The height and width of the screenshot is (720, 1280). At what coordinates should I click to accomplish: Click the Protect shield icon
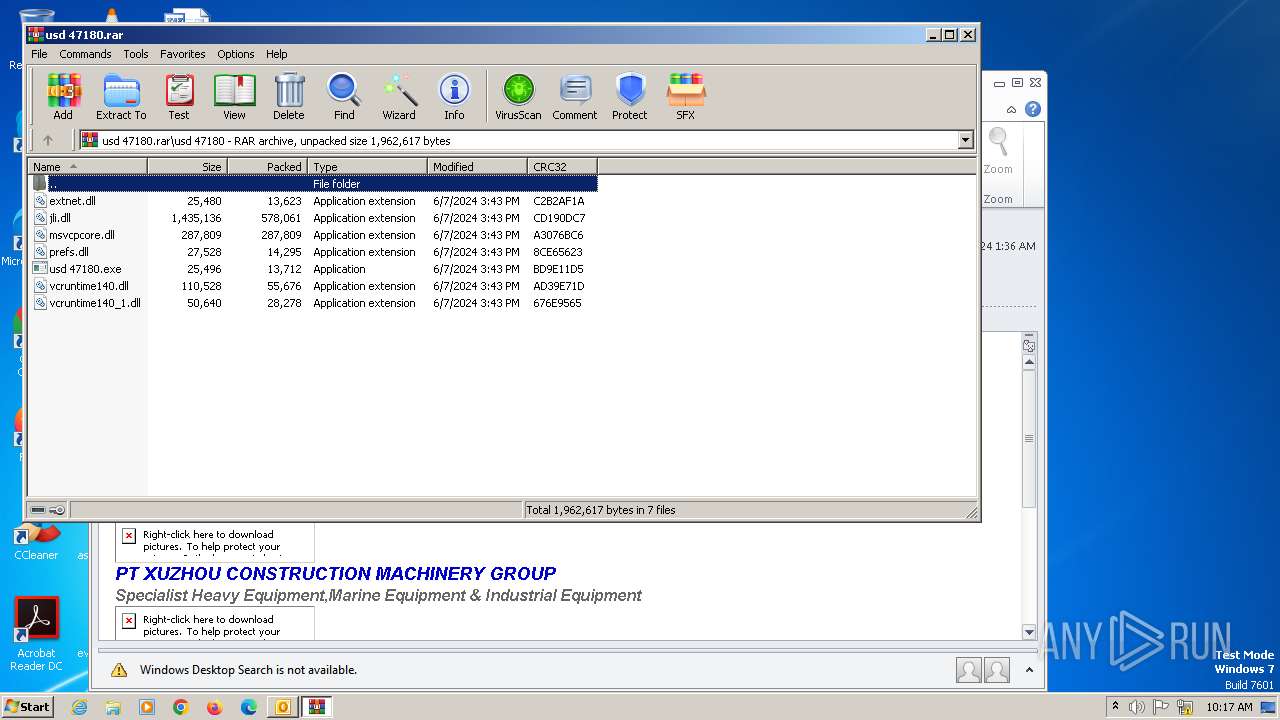click(x=630, y=97)
